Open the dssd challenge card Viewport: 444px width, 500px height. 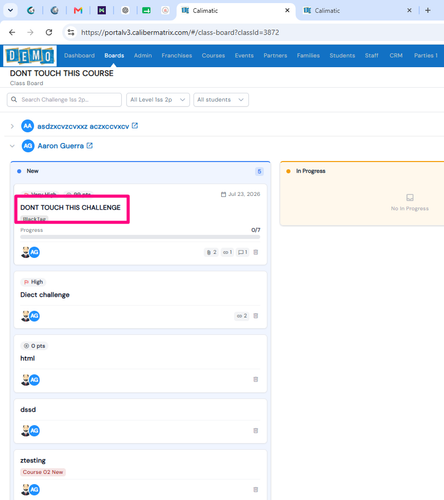click(x=28, y=409)
